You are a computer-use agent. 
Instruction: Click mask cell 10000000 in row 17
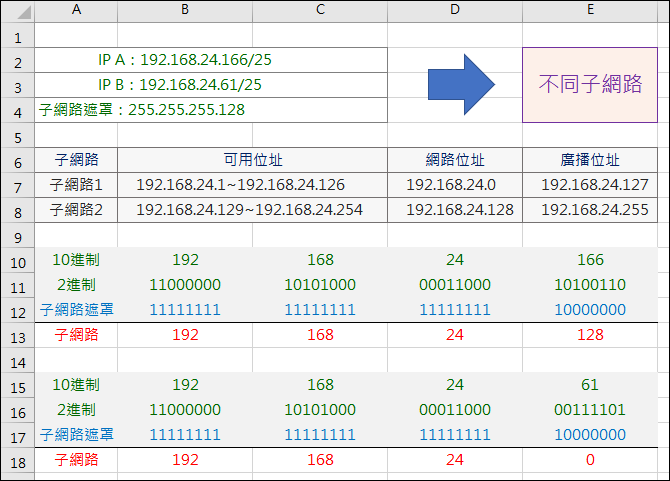click(x=590, y=435)
